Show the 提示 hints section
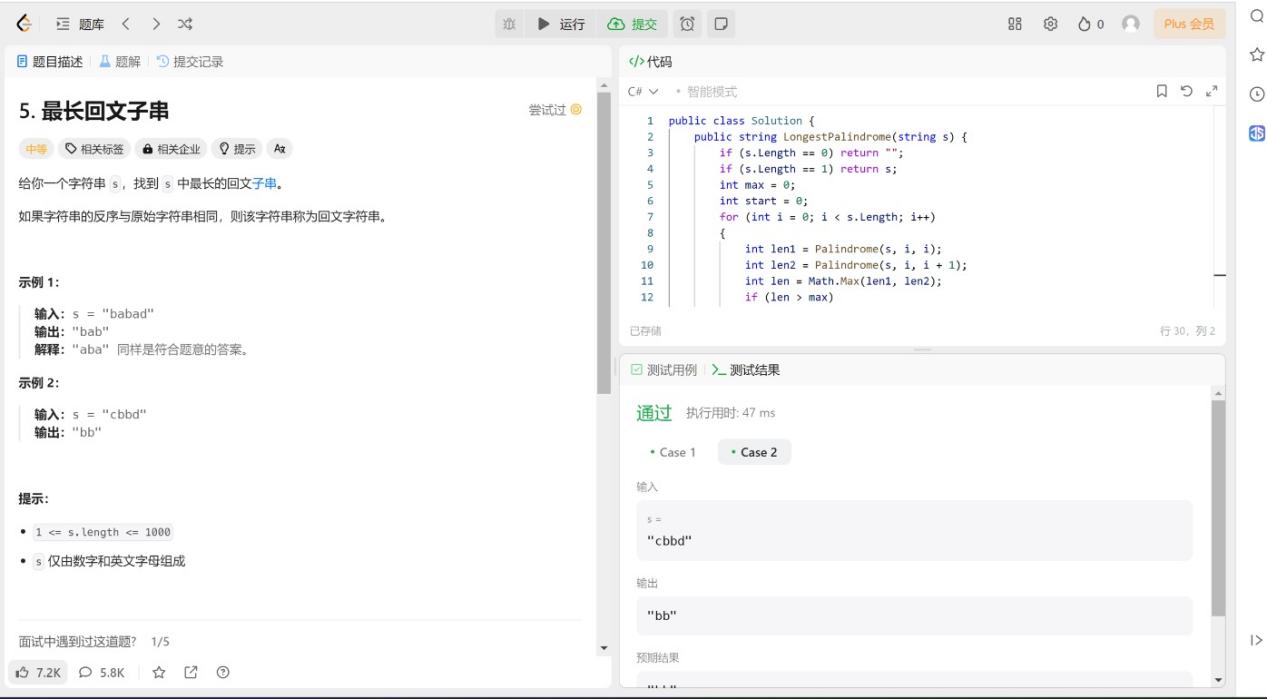 (237, 149)
